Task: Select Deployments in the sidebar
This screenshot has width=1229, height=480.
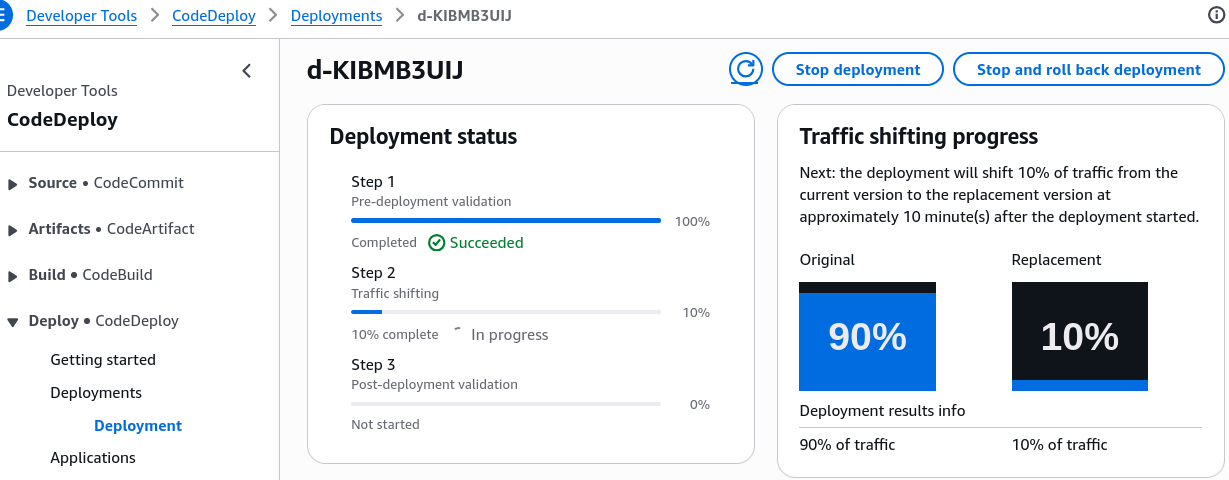Action: [x=96, y=392]
